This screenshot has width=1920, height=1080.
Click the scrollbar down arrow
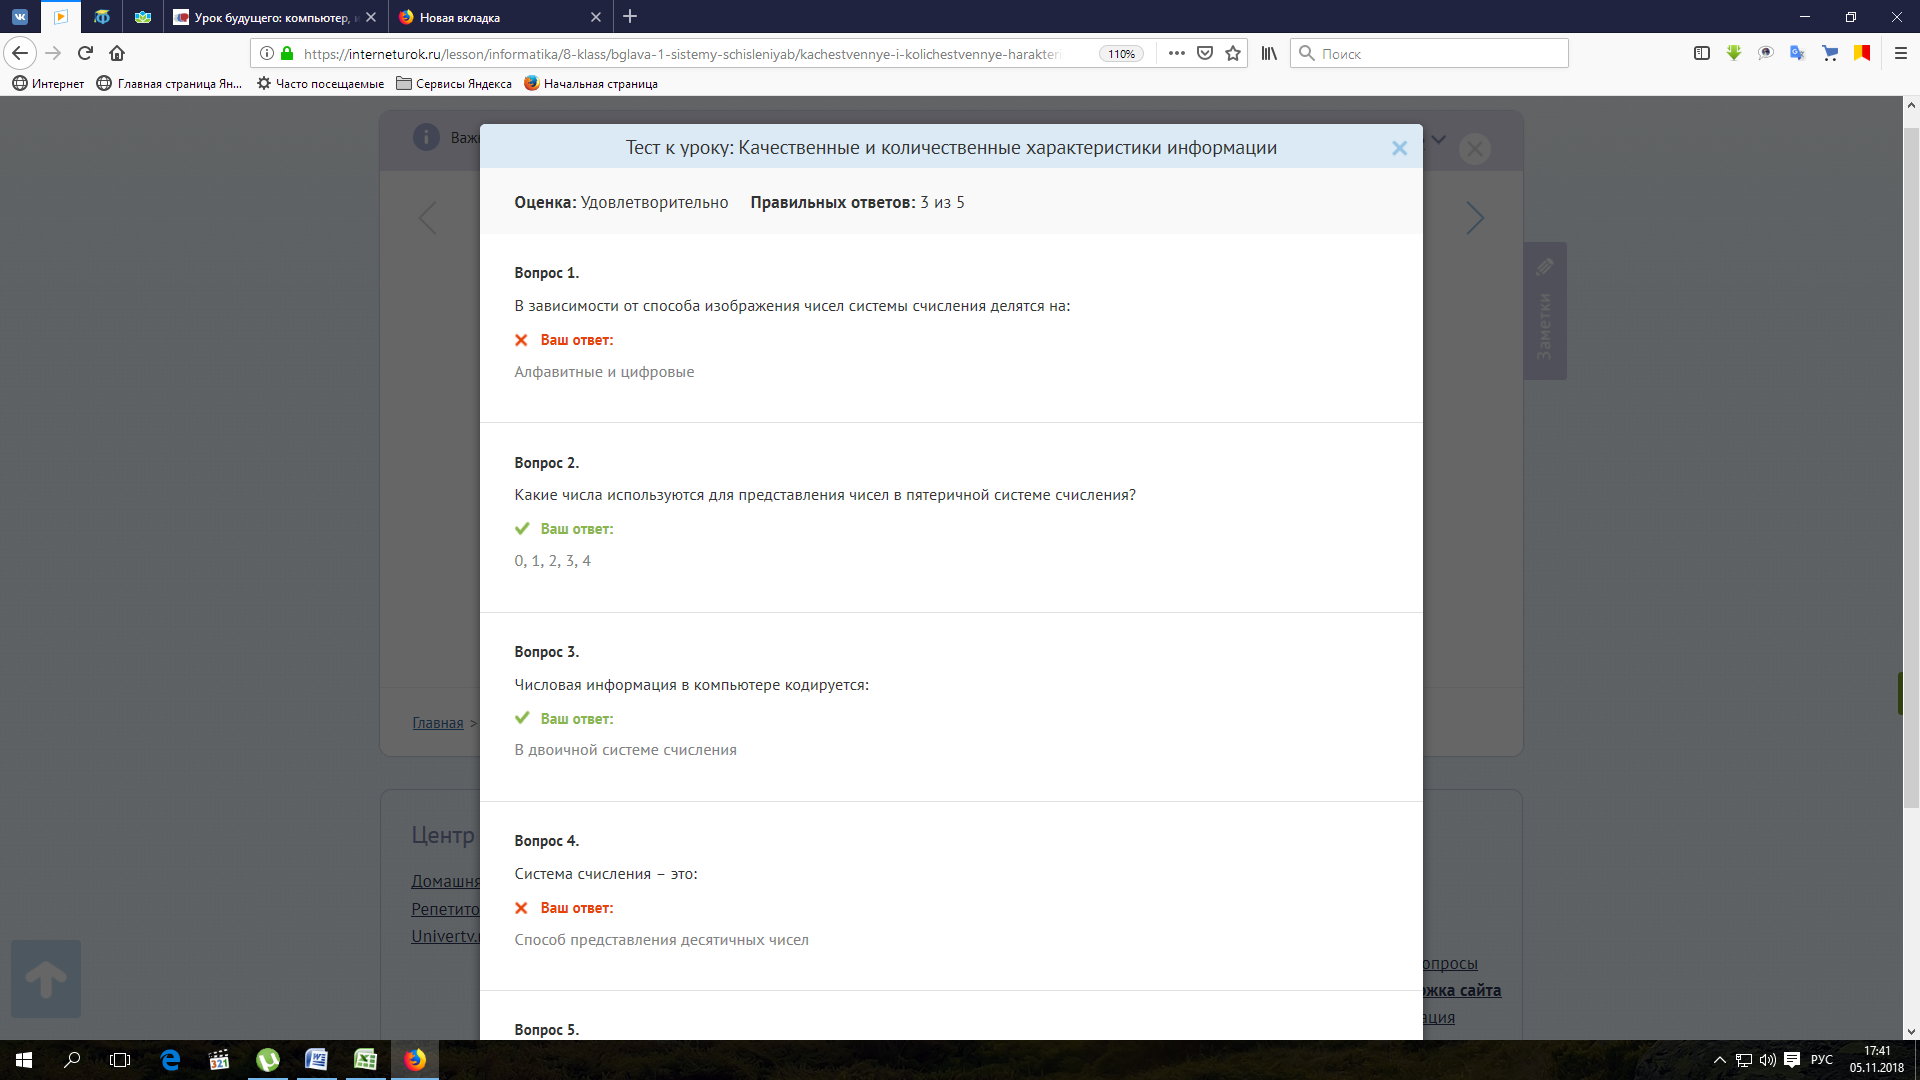[1911, 1031]
